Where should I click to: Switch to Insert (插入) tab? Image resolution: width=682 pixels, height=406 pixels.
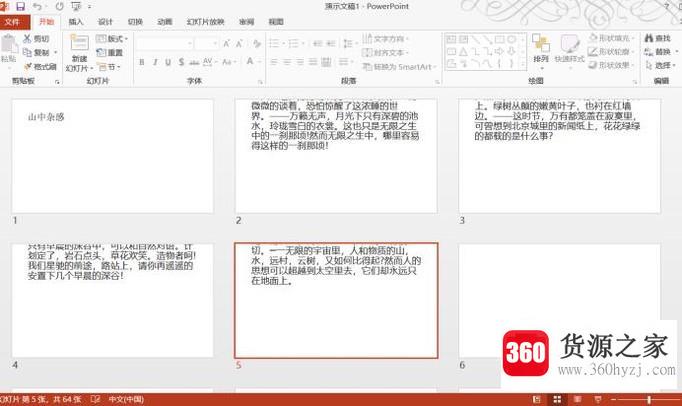[76, 22]
